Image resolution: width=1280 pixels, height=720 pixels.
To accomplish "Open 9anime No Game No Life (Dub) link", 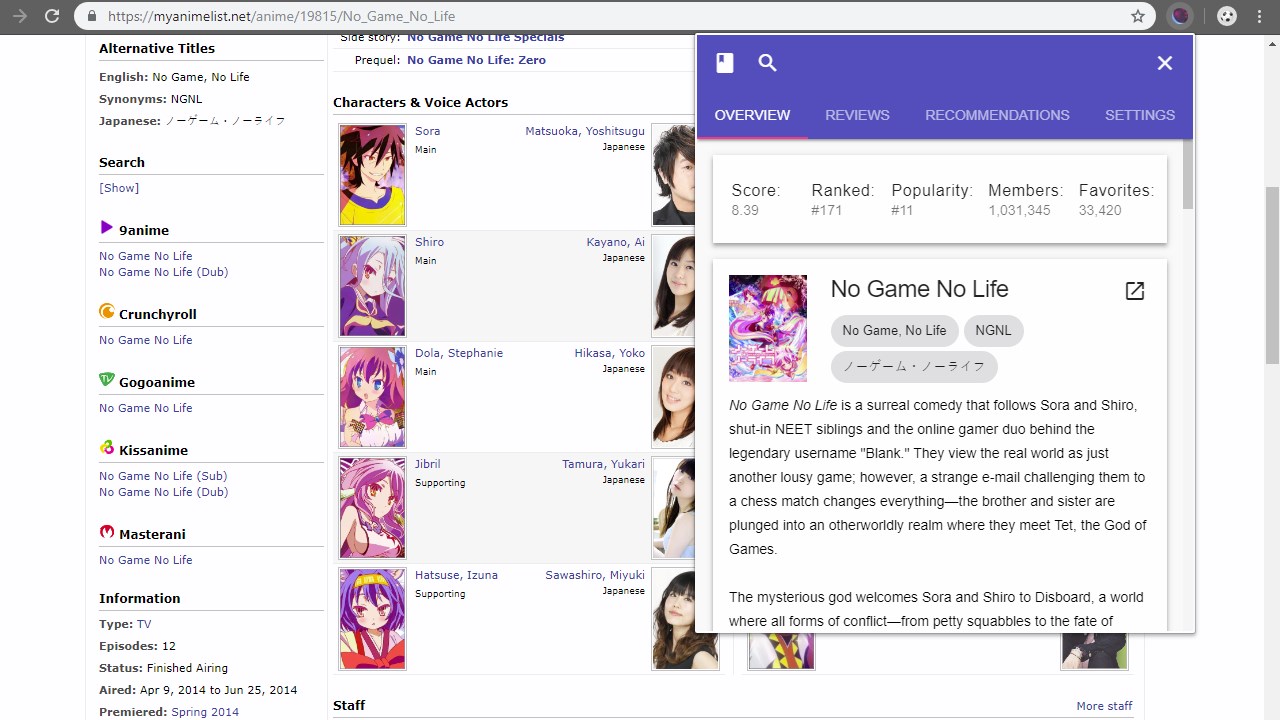I will coord(164,272).
